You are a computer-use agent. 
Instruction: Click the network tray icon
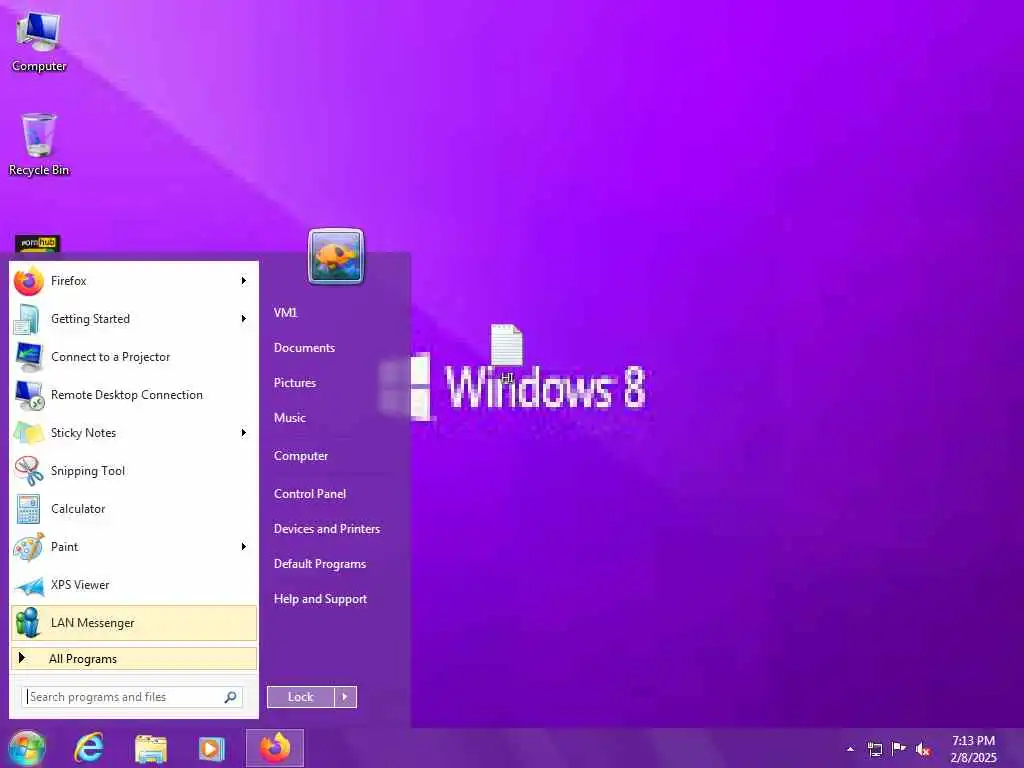click(874, 749)
